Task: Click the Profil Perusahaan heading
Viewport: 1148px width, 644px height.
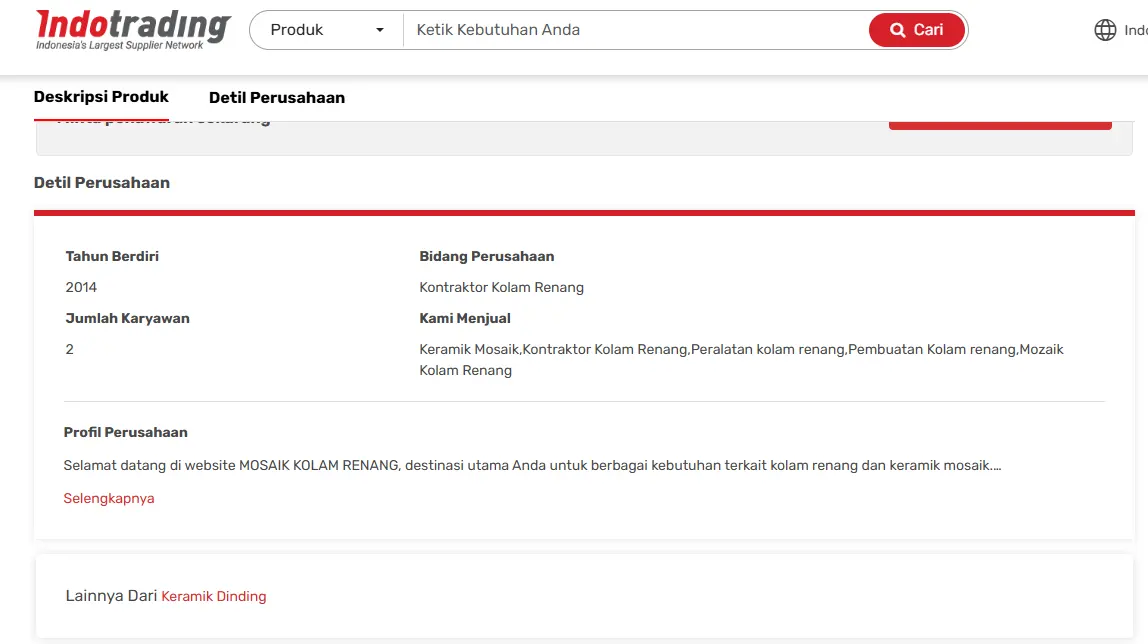Action: (126, 433)
